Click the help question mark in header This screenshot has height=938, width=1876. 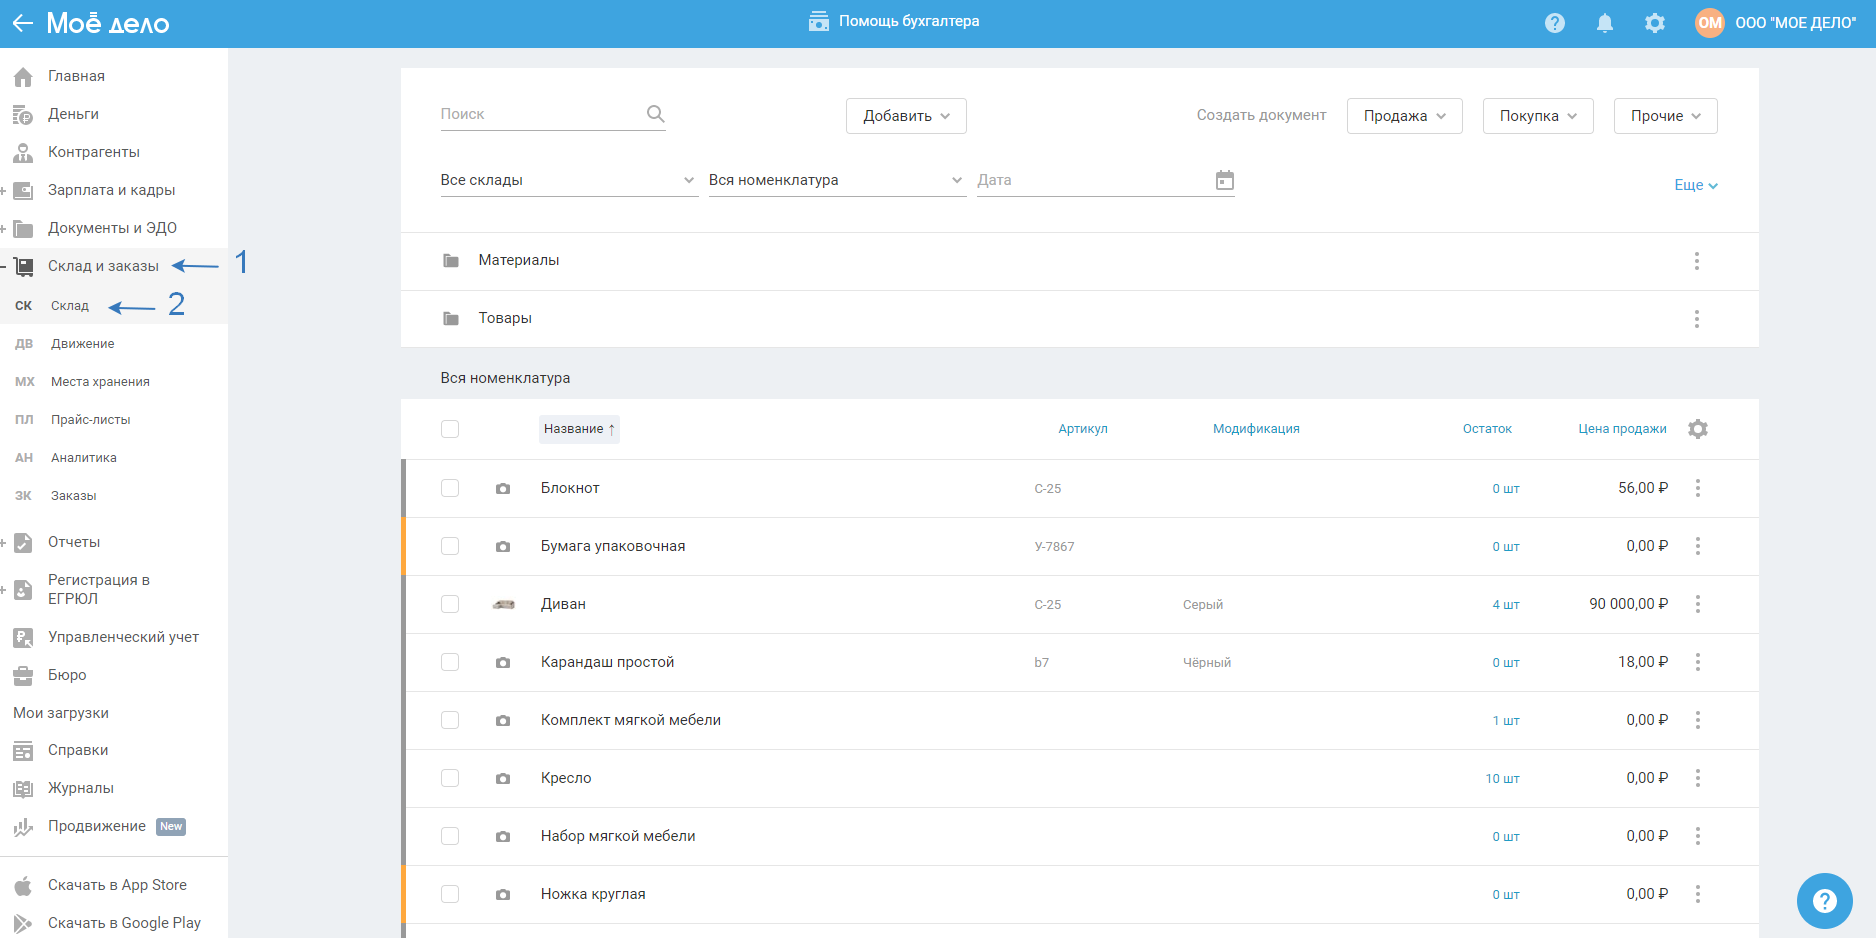point(1554,23)
